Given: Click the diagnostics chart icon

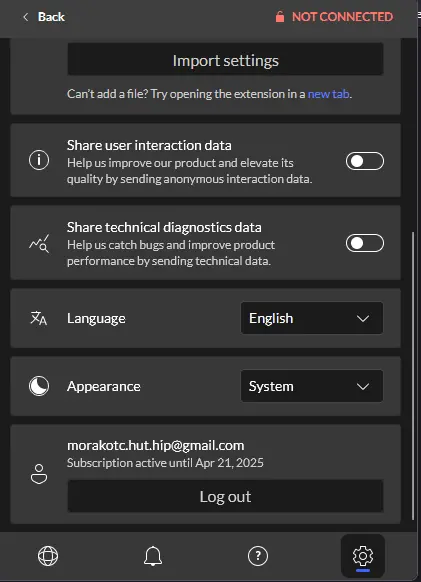Looking at the screenshot, I should coord(39,243).
